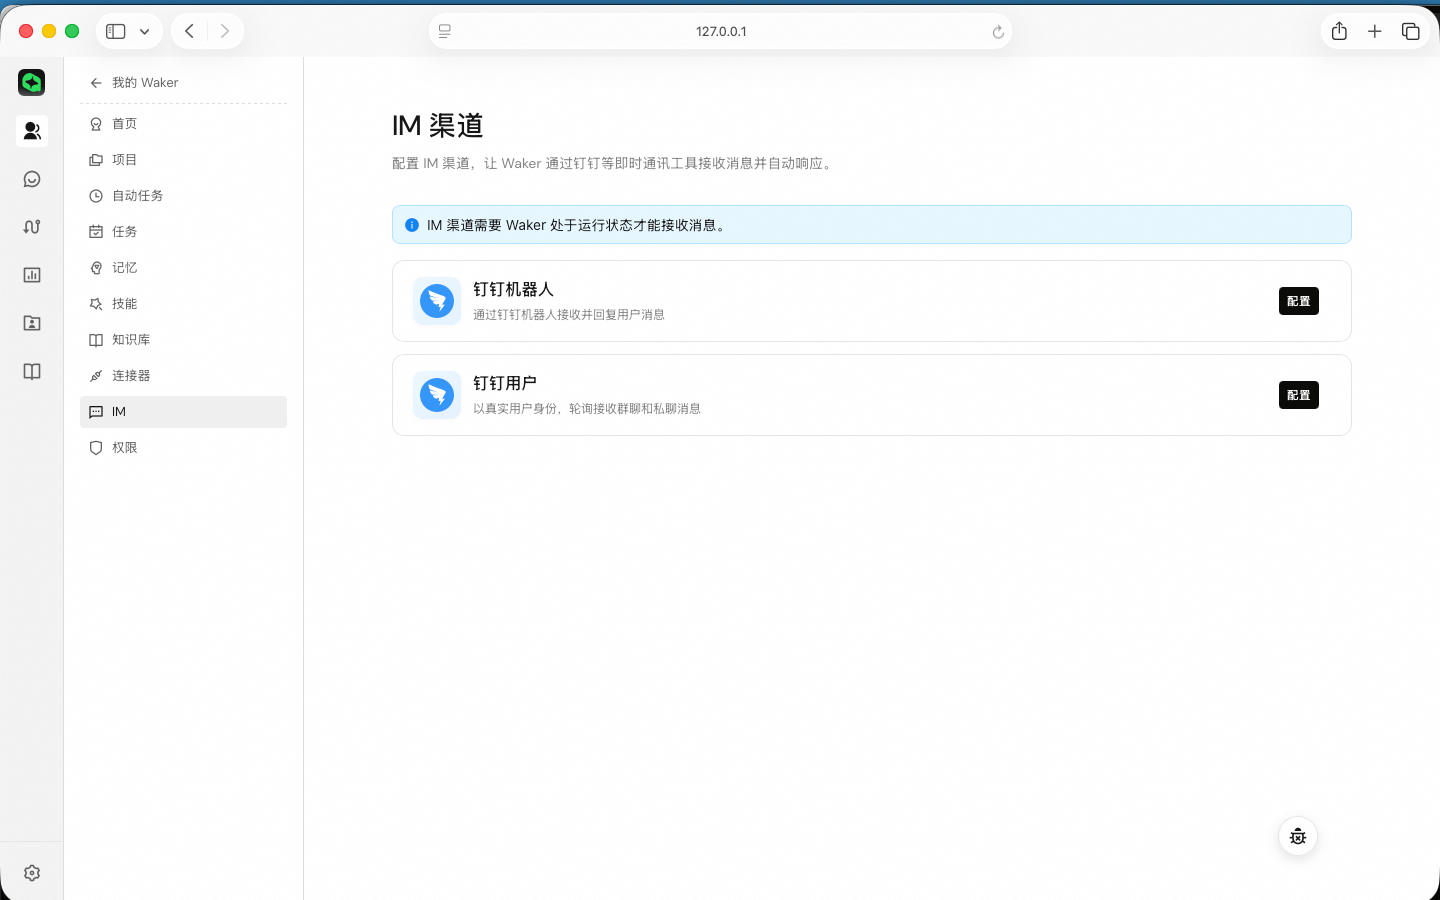Open settings gear at bottom left

coord(32,873)
